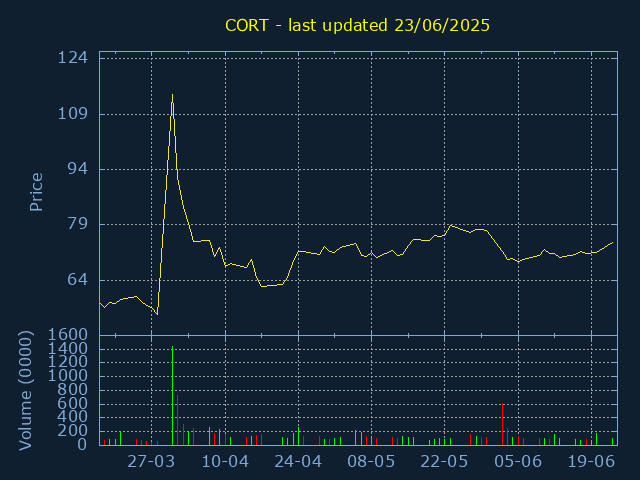Click the date label 24-04
Screen dimensions: 640x480
point(298,462)
